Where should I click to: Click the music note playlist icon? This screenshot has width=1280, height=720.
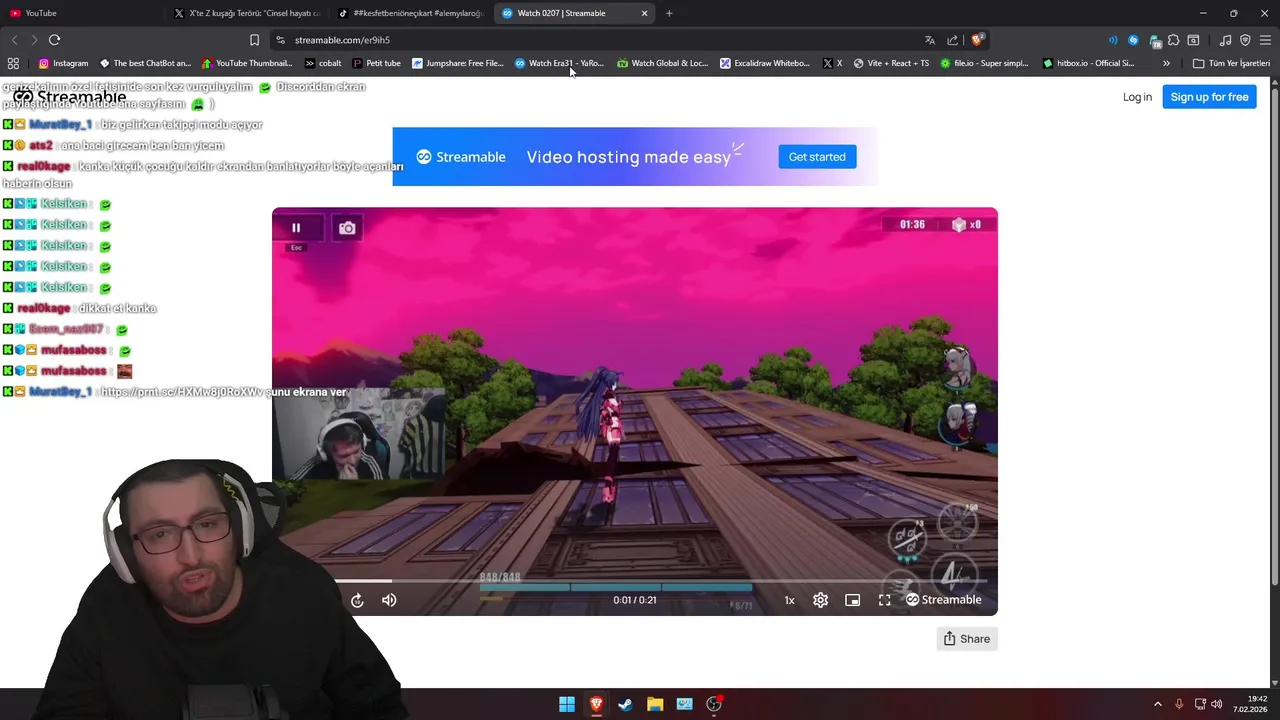[1225, 40]
